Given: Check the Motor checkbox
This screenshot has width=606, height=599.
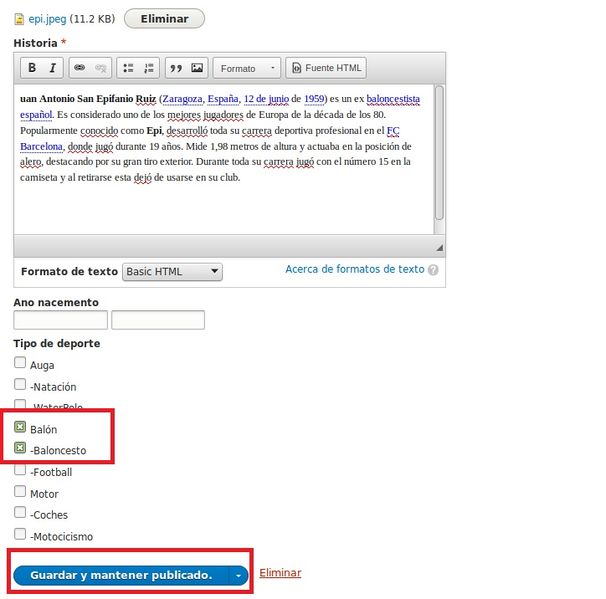Looking at the screenshot, I should 20,492.
